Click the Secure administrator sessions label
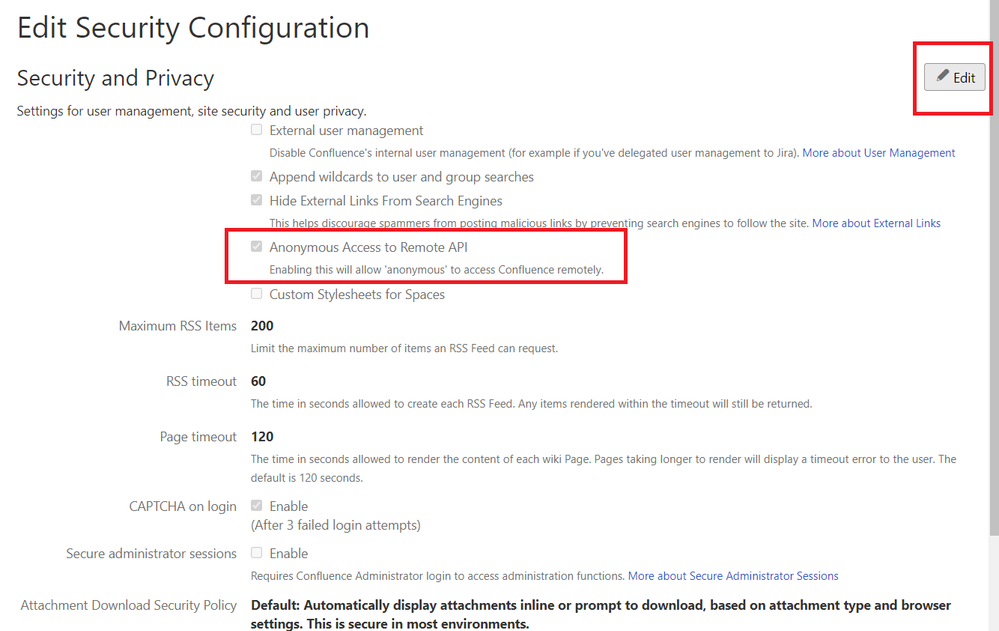Screen dimensions: 999x631 [x=152, y=553]
